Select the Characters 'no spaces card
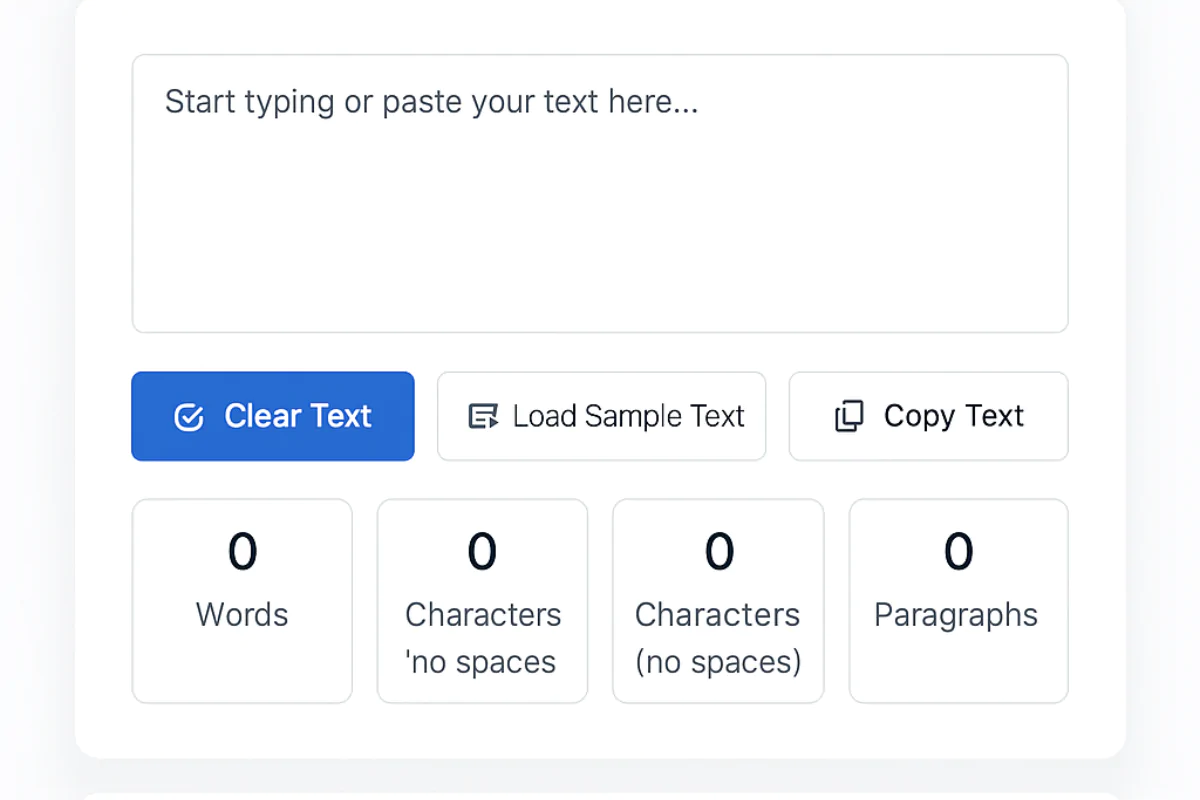Image resolution: width=1200 pixels, height=800 pixels. coord(482,600)
